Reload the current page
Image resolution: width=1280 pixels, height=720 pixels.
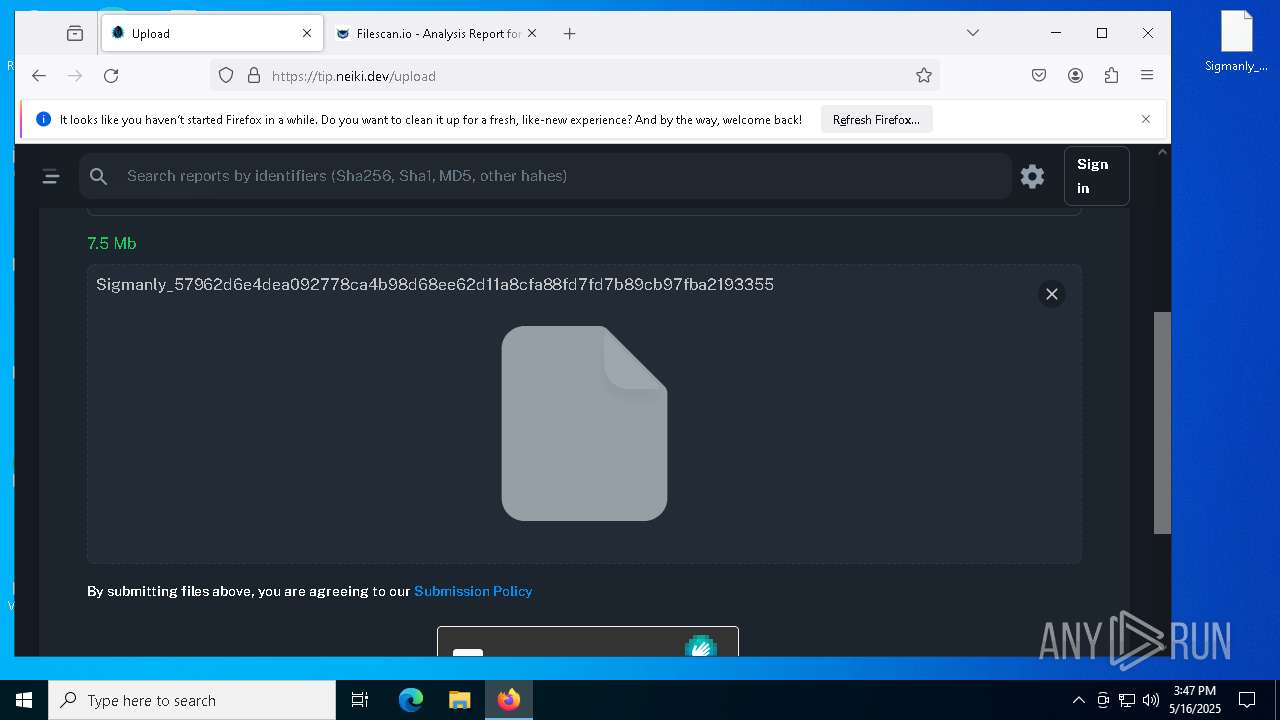pyautogui.click(x=111, y=75)
